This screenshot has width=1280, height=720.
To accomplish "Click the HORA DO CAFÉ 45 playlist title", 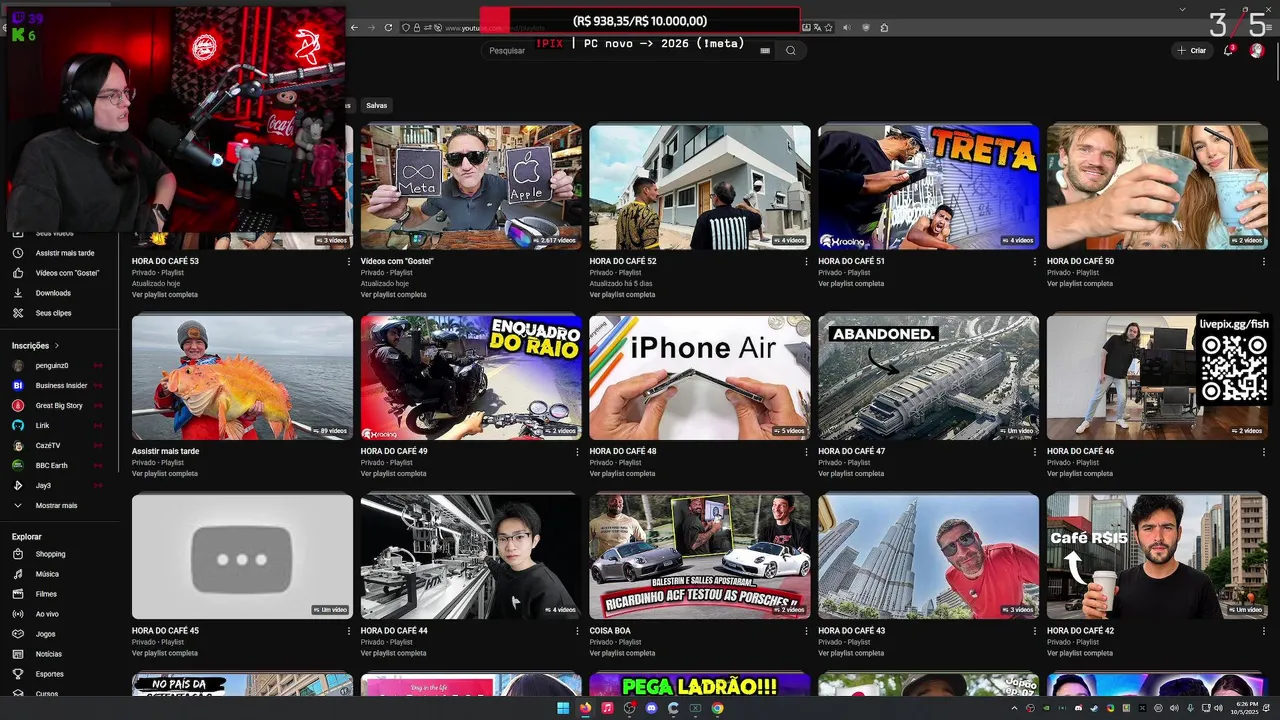I will pos(165,631).
